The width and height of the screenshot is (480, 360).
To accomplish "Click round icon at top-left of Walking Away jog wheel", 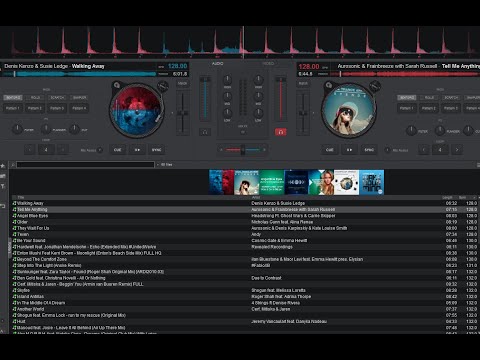I will point(116,85).
